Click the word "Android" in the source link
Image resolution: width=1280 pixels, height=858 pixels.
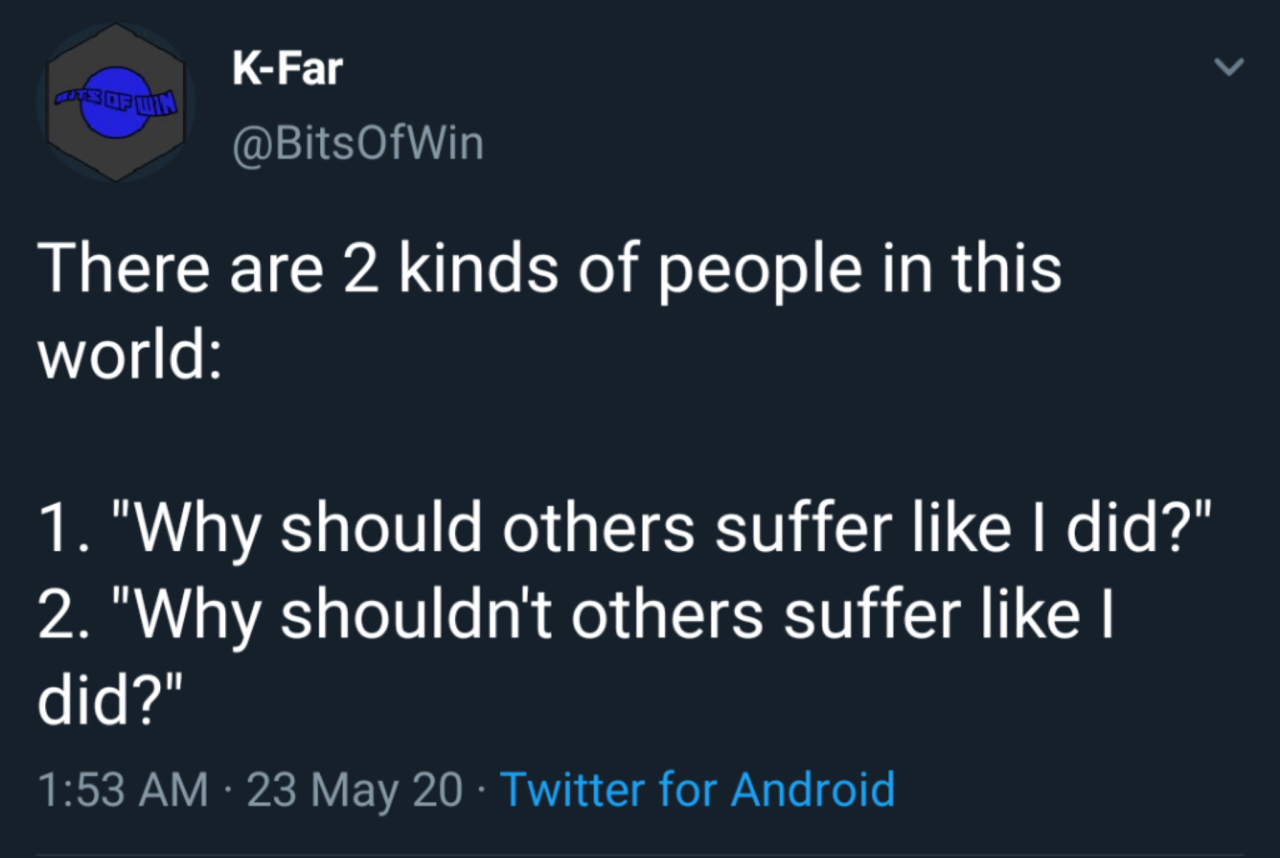point(812,789)
